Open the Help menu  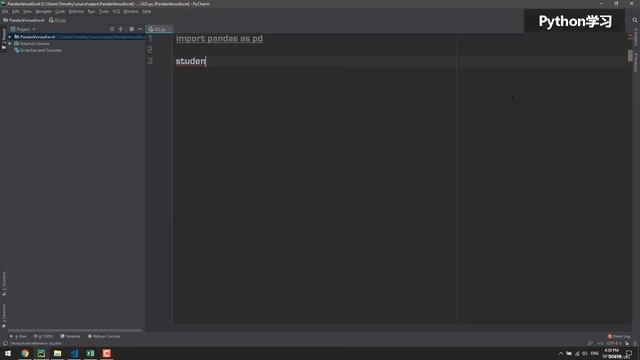pos(147,12)
